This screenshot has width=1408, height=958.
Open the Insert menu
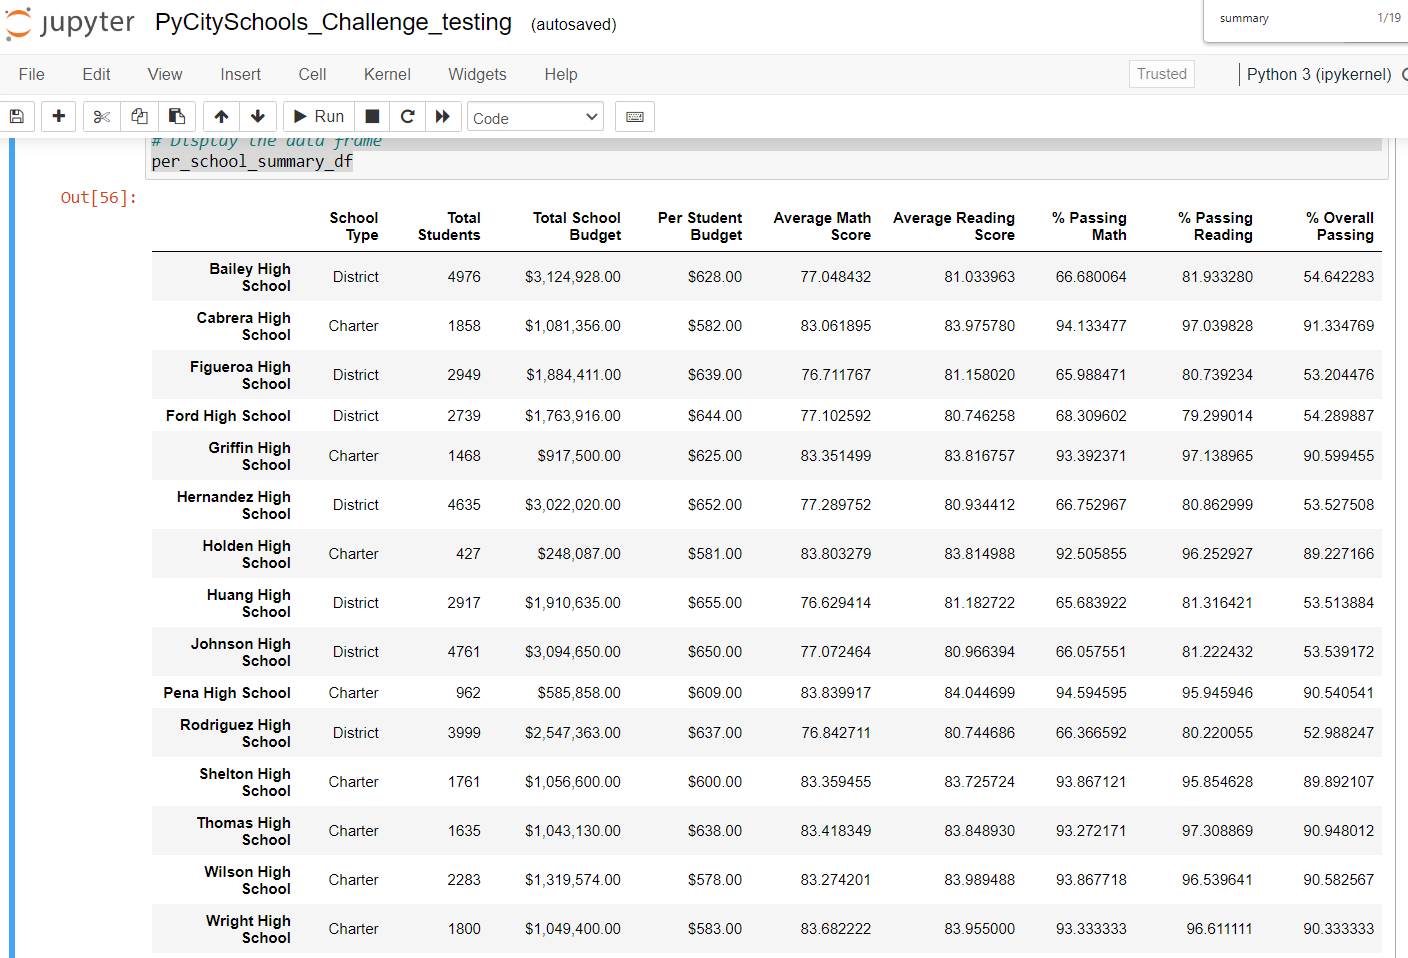point(241,75)
